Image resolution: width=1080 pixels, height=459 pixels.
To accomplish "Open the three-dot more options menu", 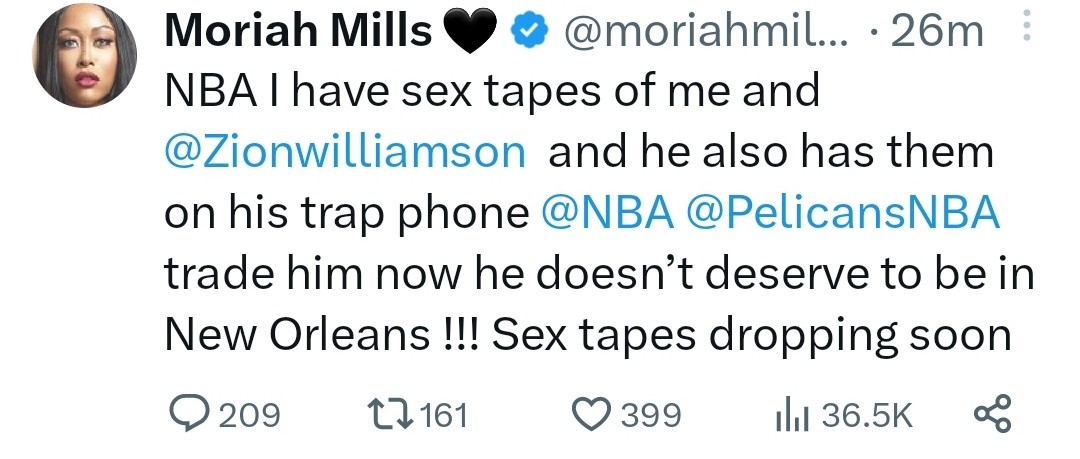I will click(1022, 32).
